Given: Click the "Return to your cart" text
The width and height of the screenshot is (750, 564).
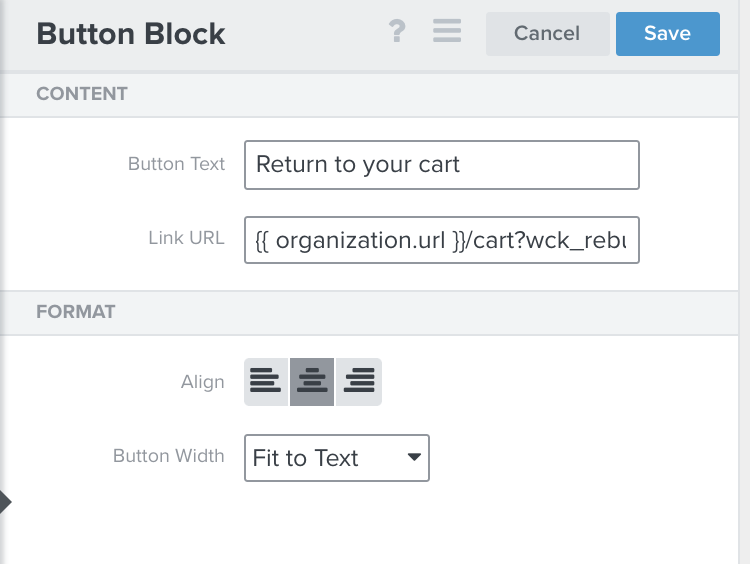Looking at the screenshot, I should click(358, 165).
